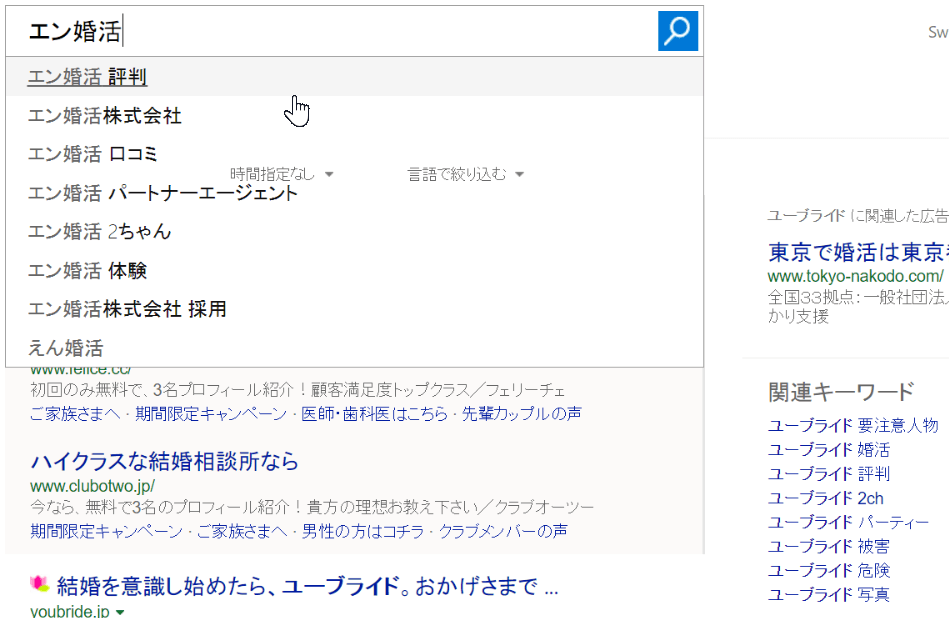Image resolution: width=949 pixels, height=618 pixels.
Task: Choose the エン婚活 体験 suggestion
Action: tap(88, 271)
